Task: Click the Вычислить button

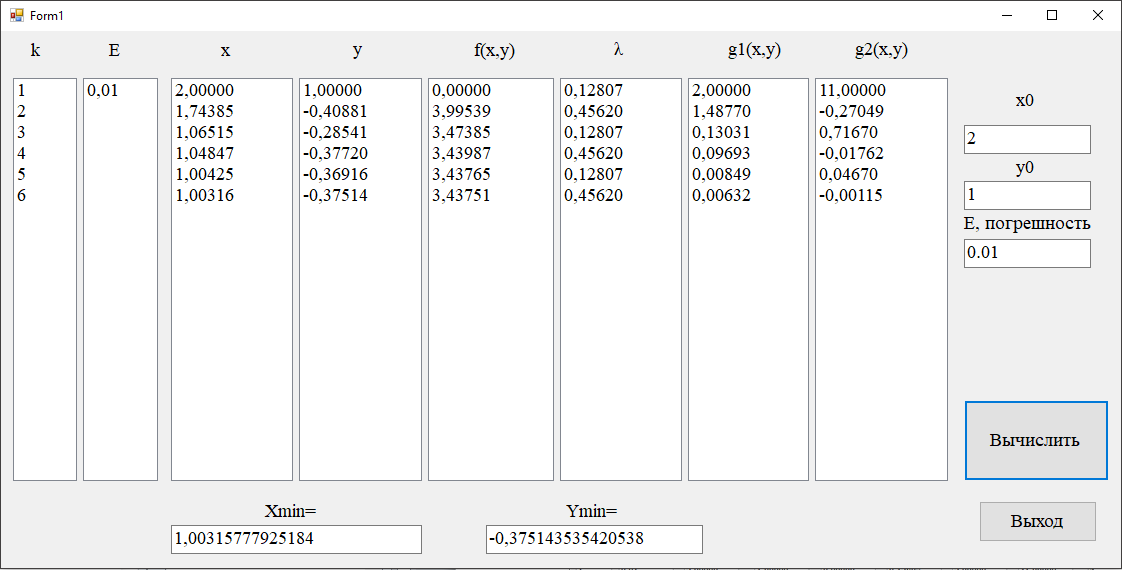Action: 1035,440
